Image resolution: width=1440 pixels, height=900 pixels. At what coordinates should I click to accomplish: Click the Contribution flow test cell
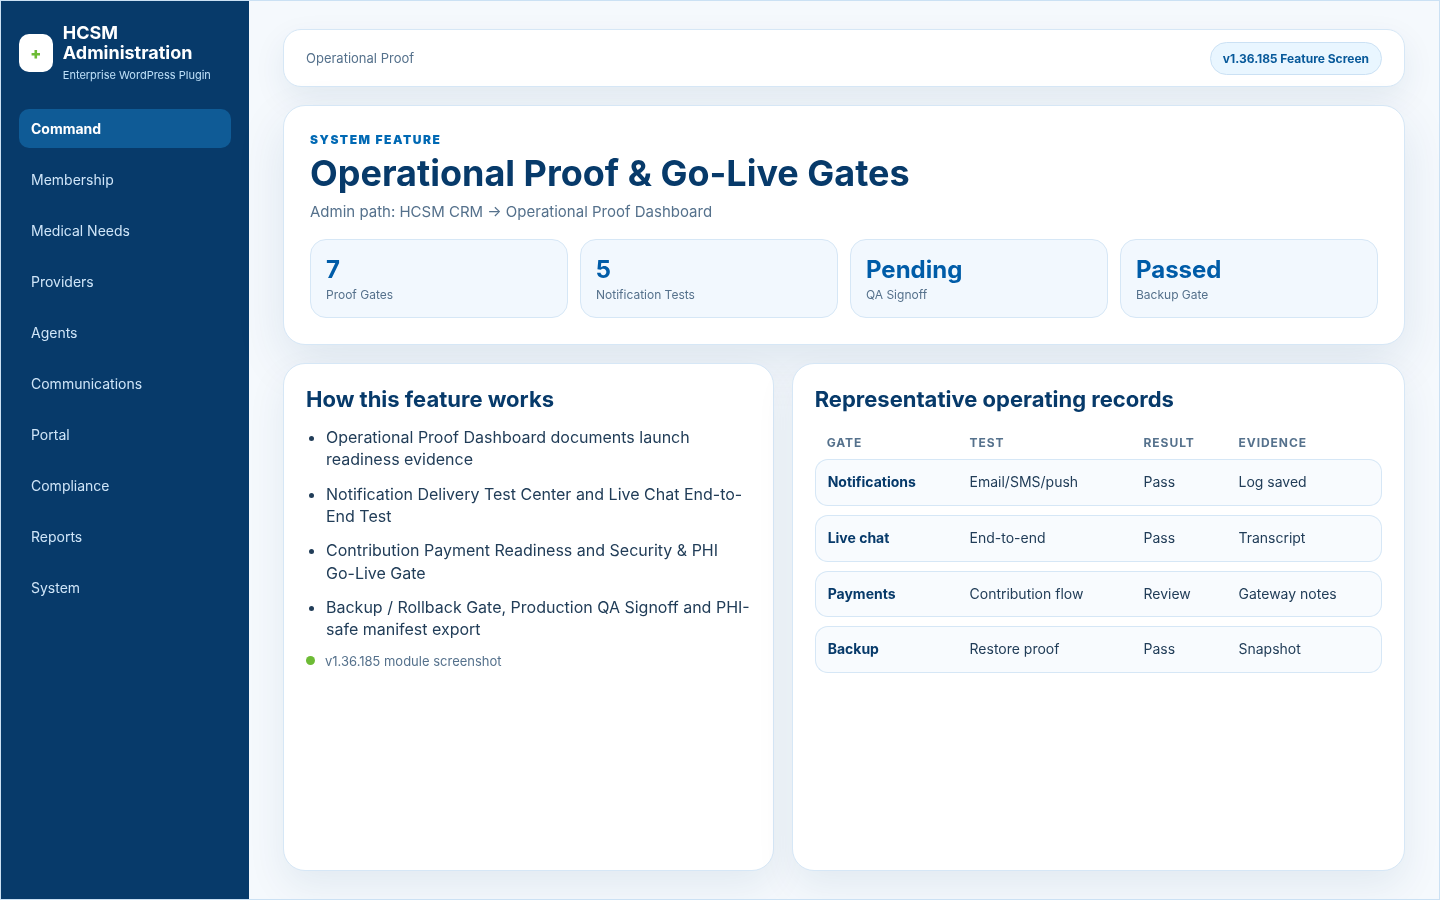tap(1026, 594)
